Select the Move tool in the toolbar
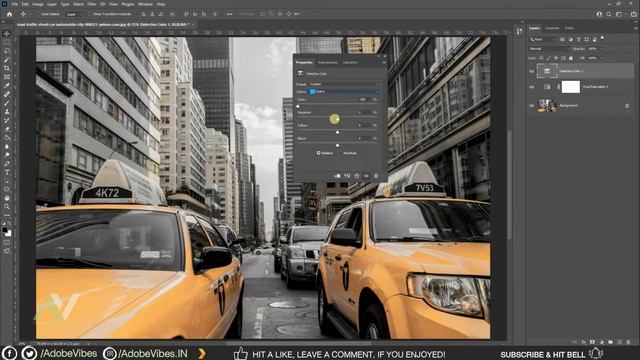 pyautogui.click(x=7, y=33)
